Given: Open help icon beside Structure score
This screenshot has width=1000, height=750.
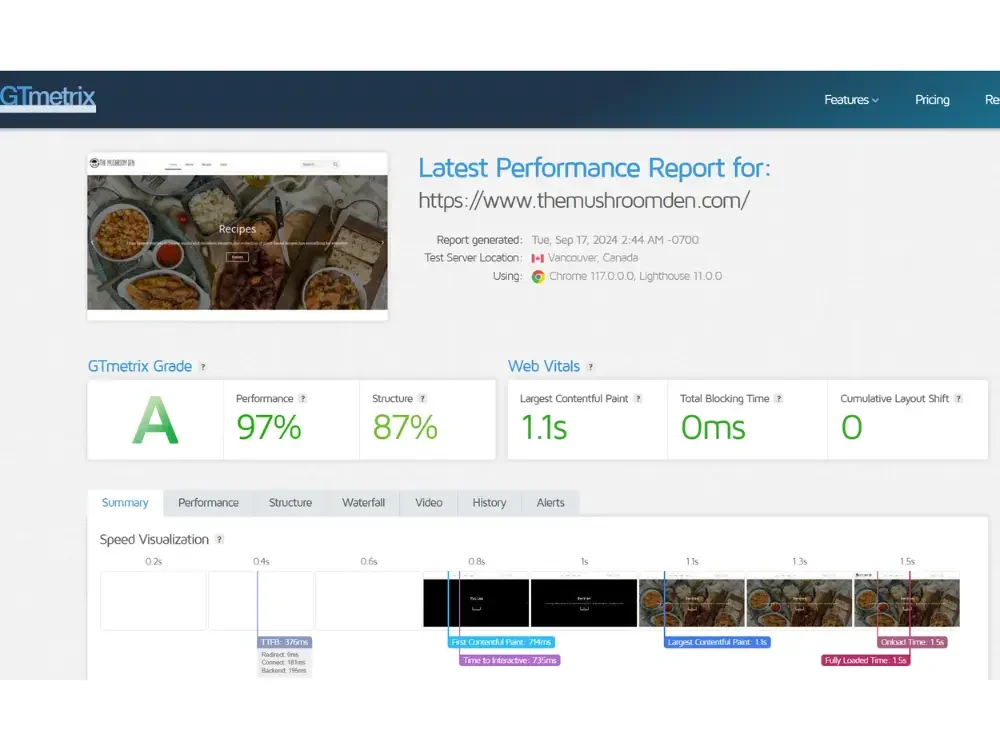Looking at the screenshot, I should click(x=422, y=399).
